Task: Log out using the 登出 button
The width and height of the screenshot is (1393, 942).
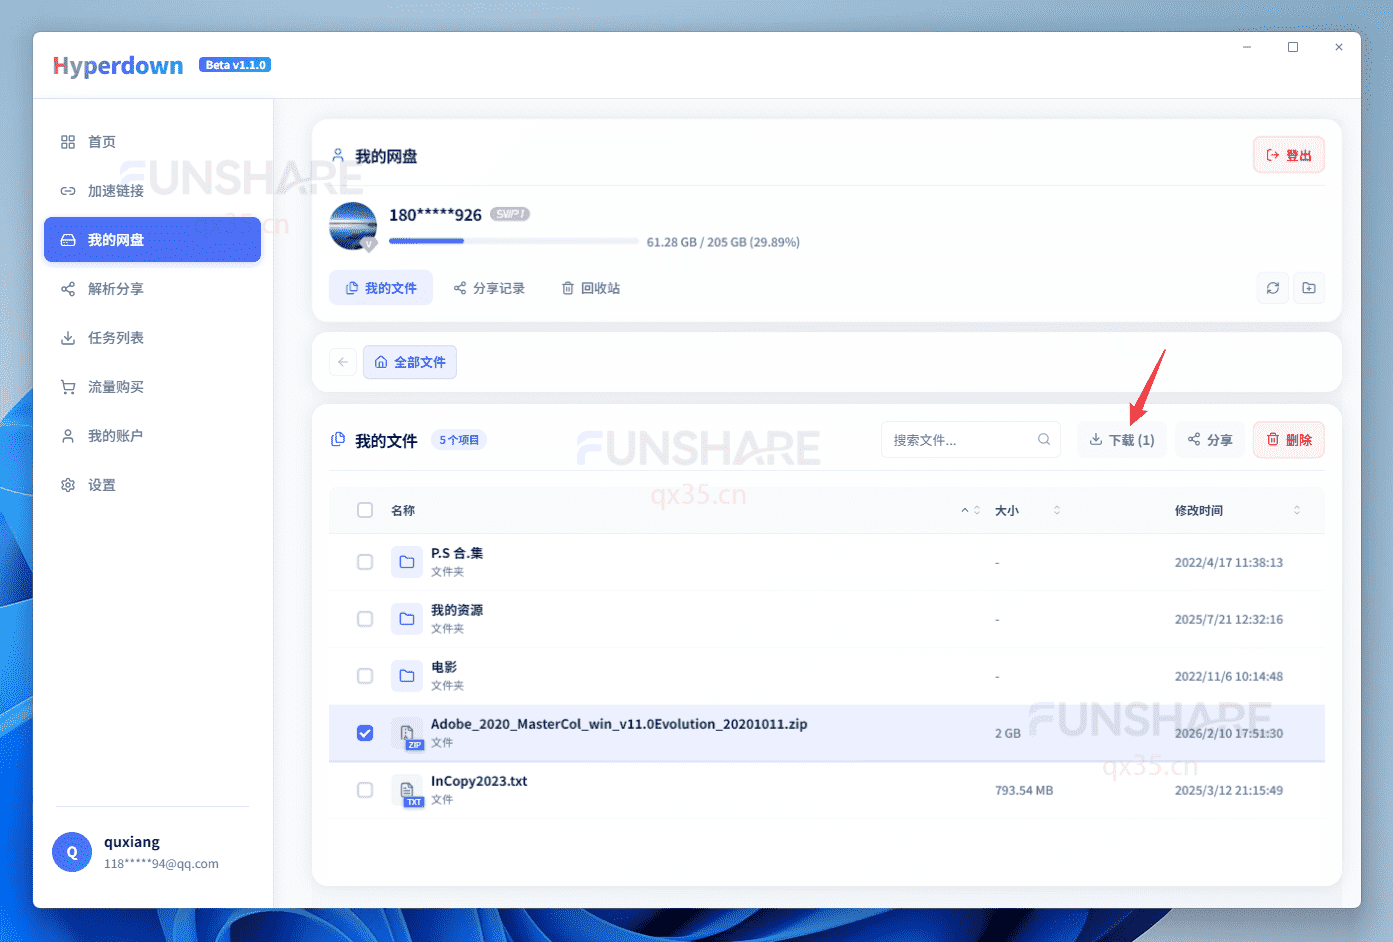Action: click(x=1288, y=154)
